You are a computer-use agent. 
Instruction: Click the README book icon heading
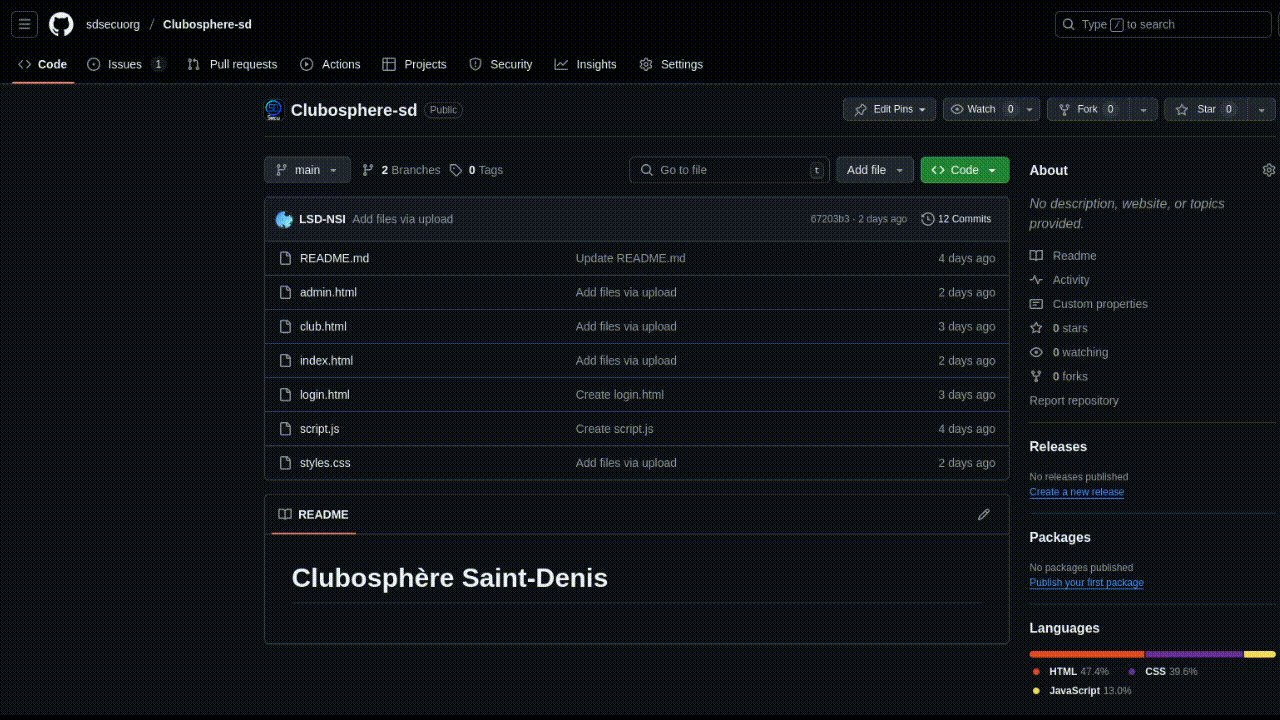285,514
